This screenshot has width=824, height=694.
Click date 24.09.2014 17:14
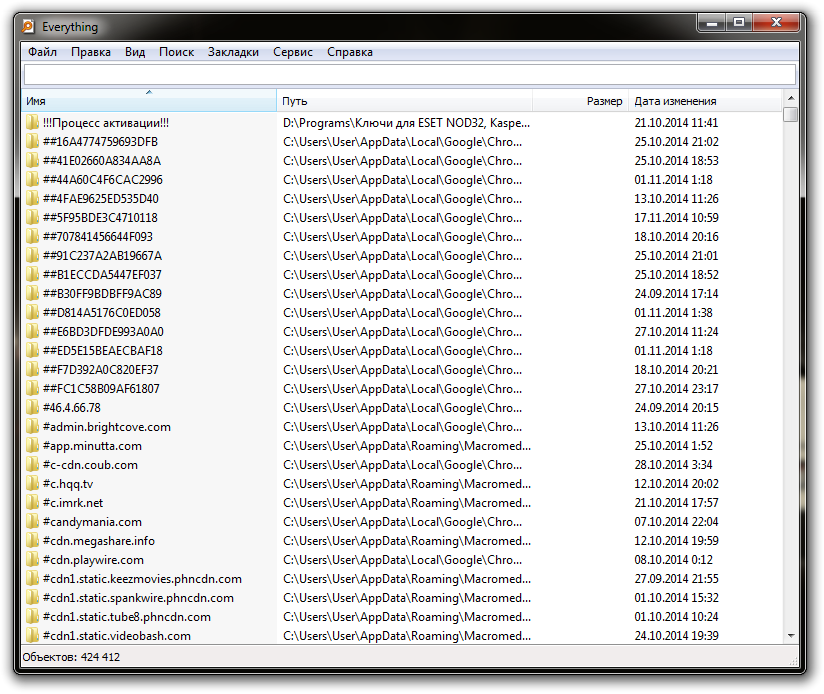[676, 294]
